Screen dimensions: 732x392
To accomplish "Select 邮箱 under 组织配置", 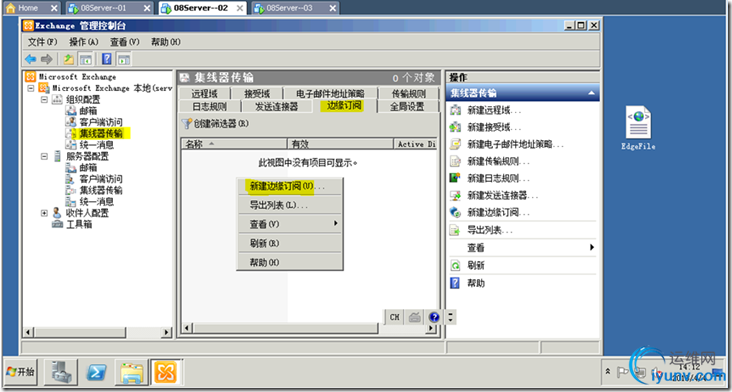I will 88,111.
